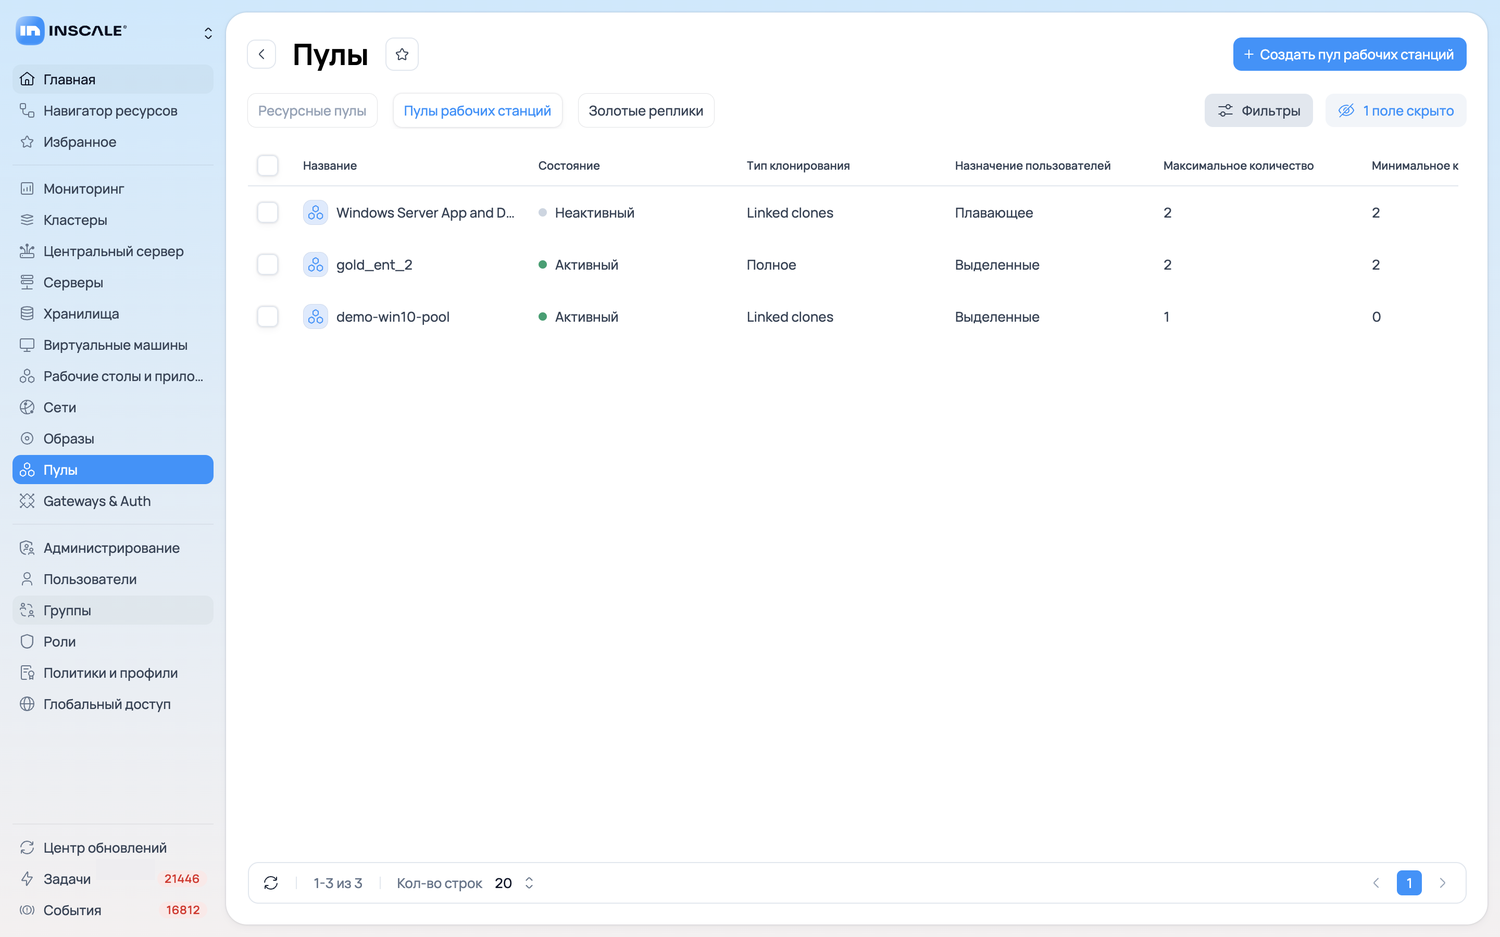Click the INSCALE logo icon

[x=30, y=31]
